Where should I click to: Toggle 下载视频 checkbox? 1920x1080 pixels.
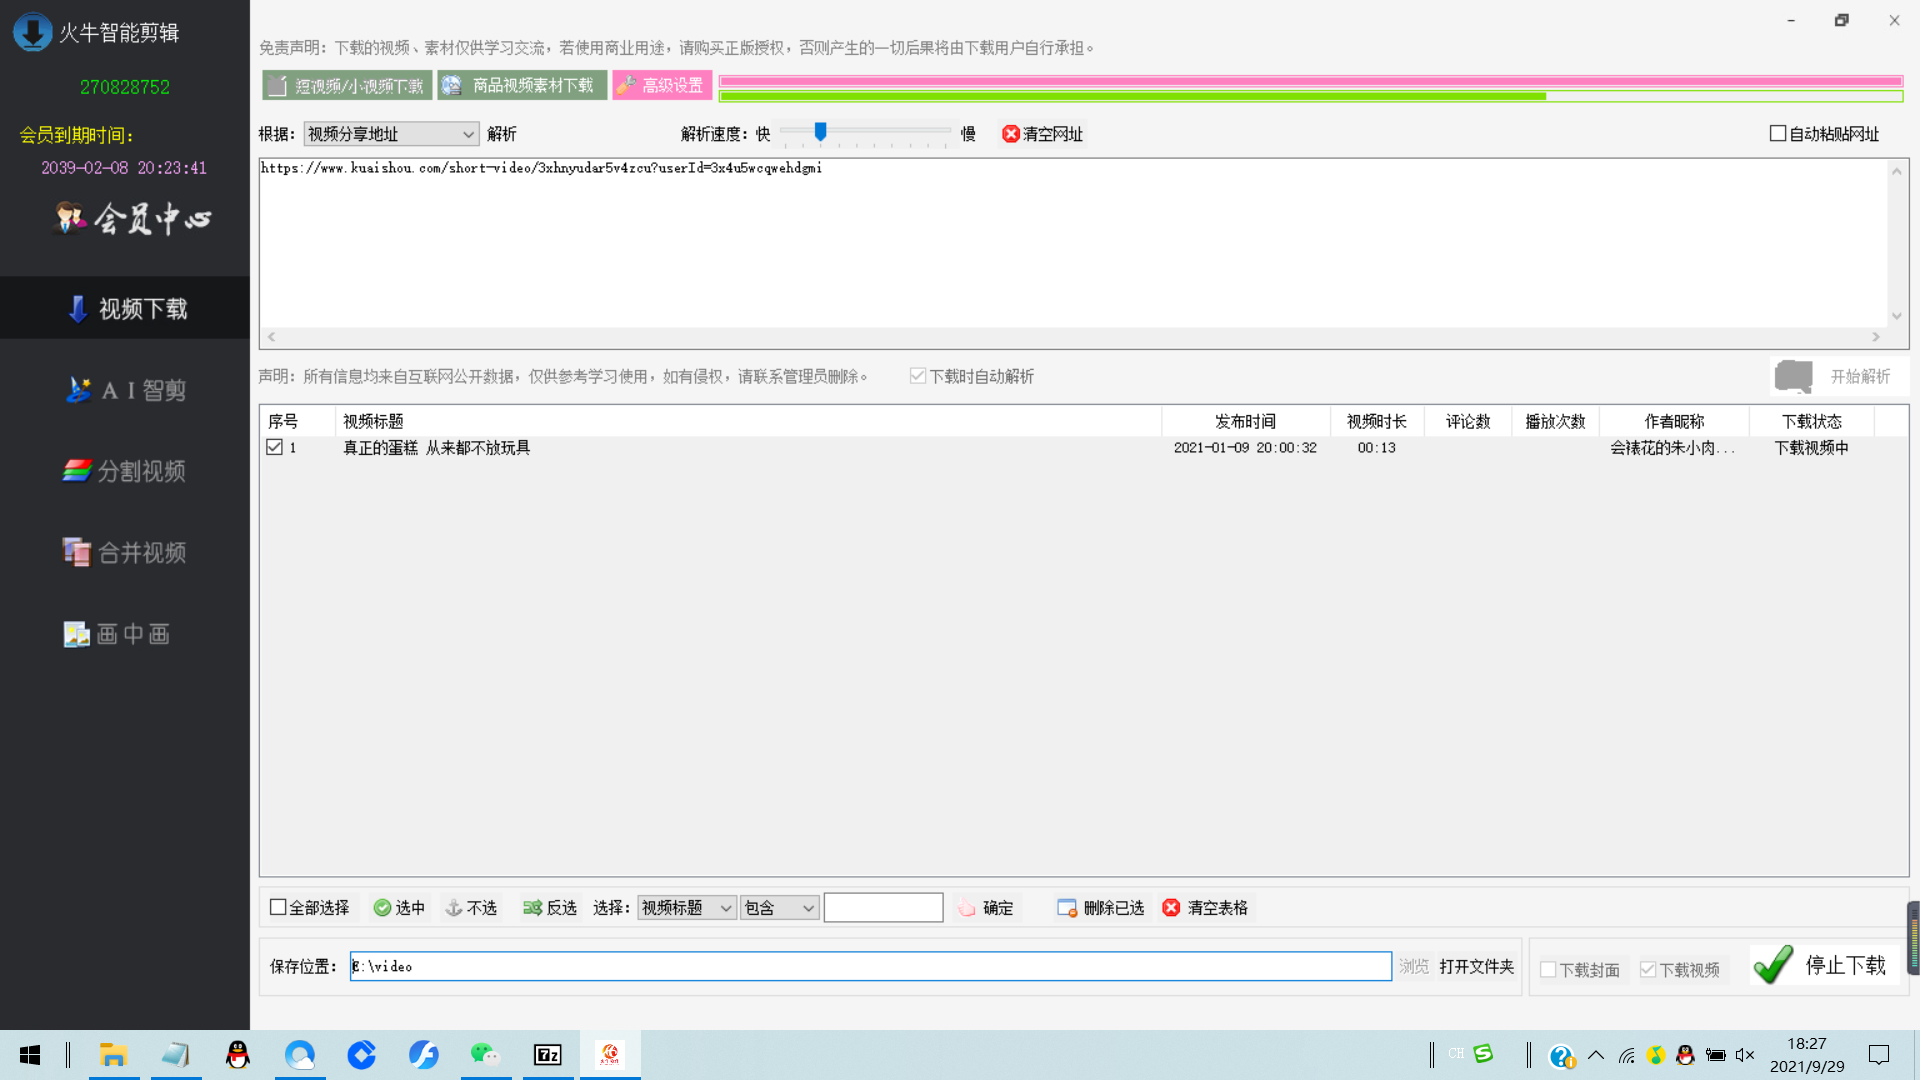click(1648, 970)
